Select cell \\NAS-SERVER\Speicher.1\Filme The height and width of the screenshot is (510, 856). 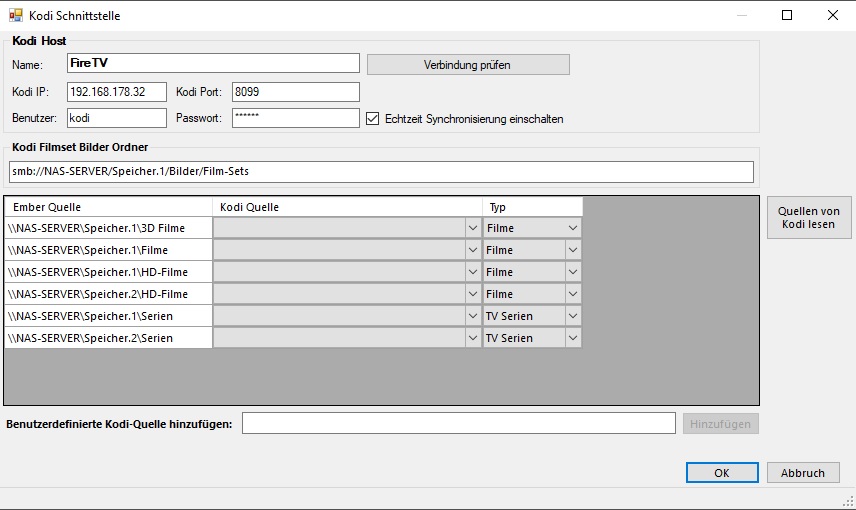[109, 250]
